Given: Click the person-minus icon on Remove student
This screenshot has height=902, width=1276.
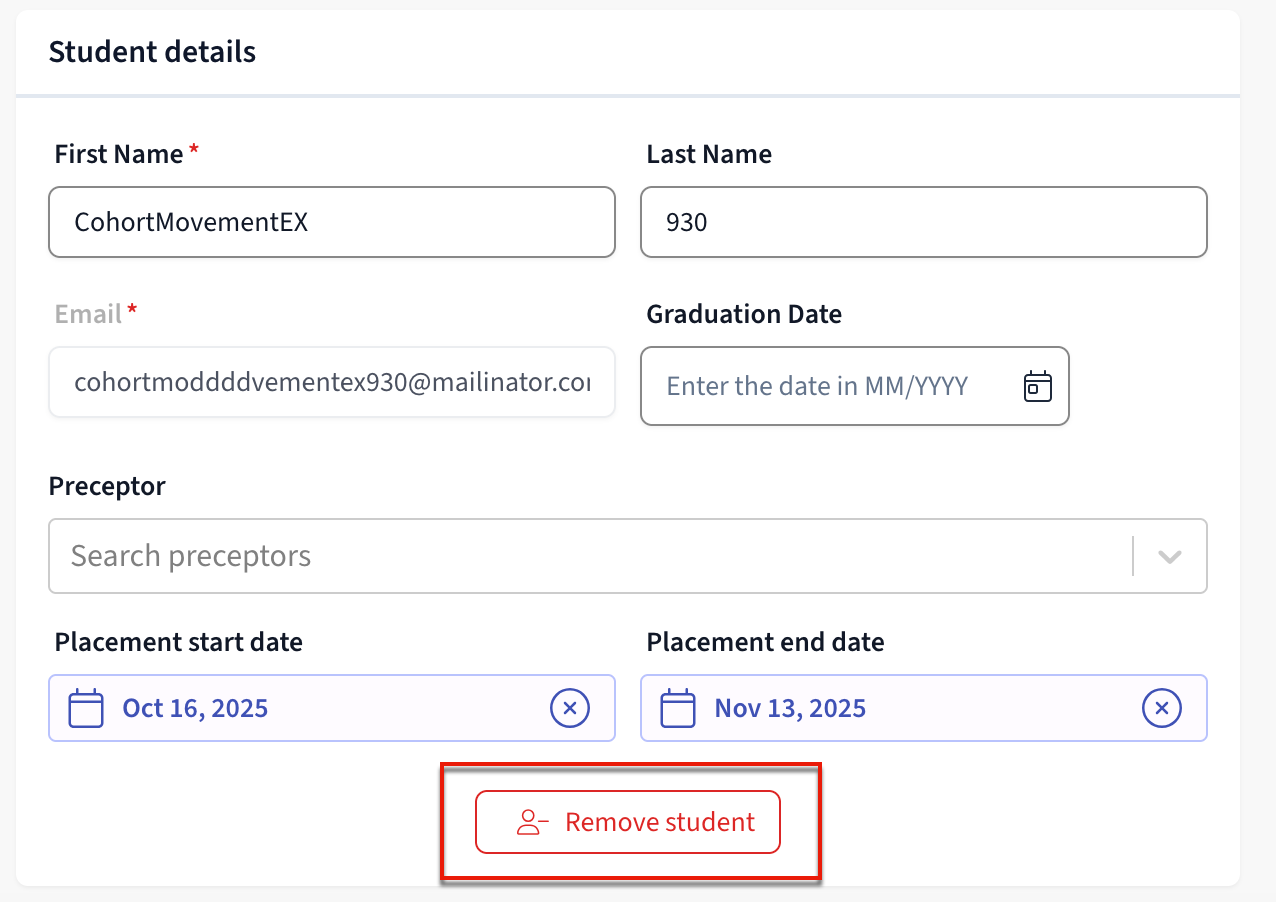Looking at the screenshot, I should tap(532, 822).
